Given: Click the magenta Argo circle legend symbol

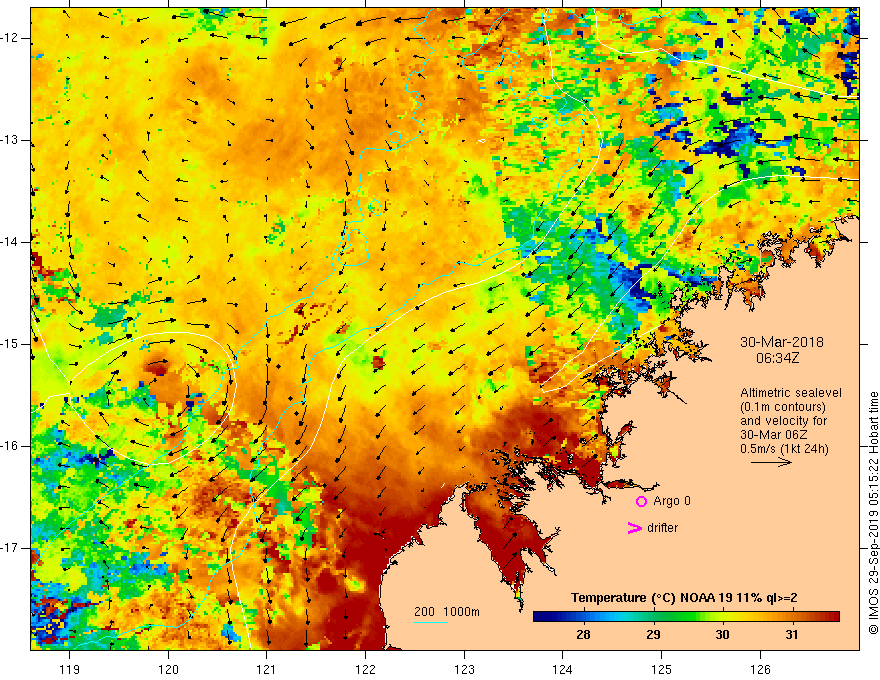Looking at the screenshot, I should click(x=641, y=502).
